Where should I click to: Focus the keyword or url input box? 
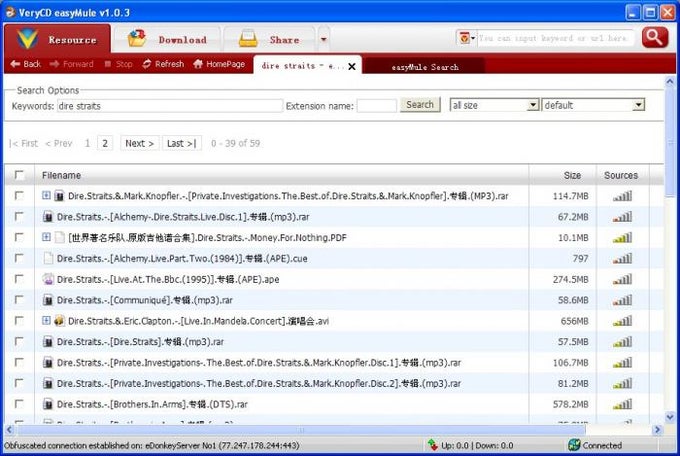(x=555, y=38)
